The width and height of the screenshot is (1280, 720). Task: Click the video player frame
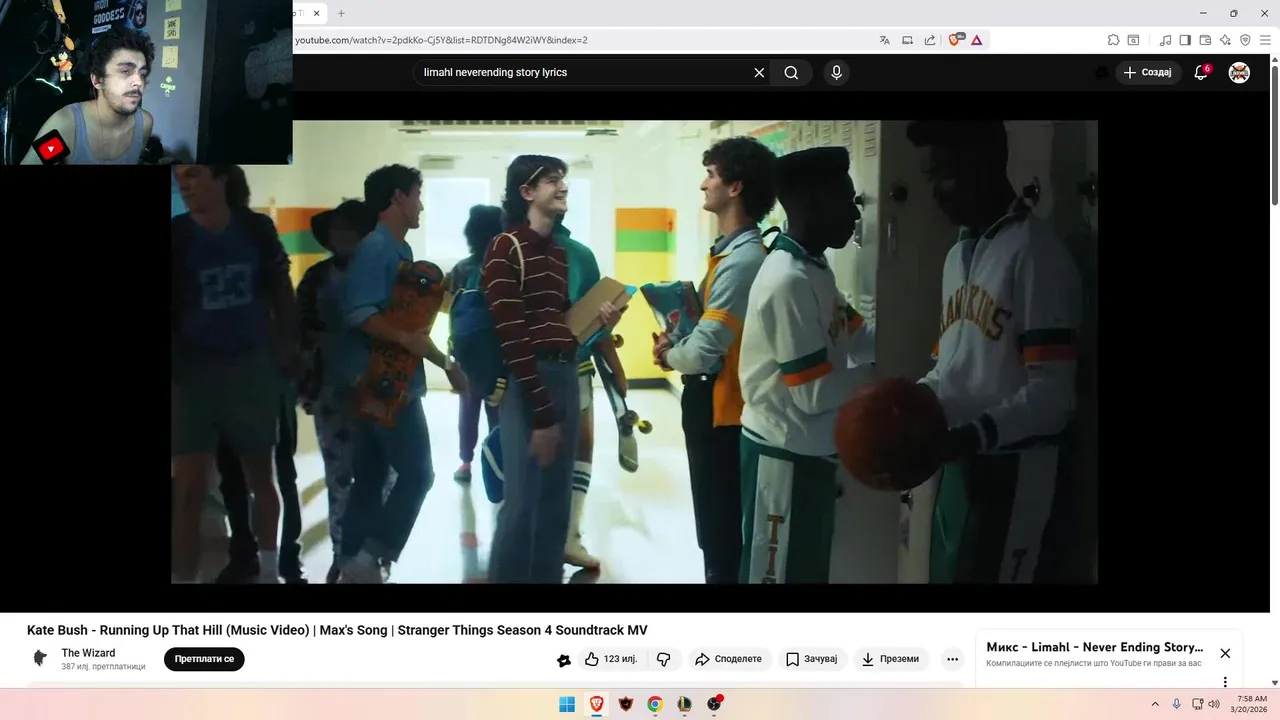(x=634, y=352)
